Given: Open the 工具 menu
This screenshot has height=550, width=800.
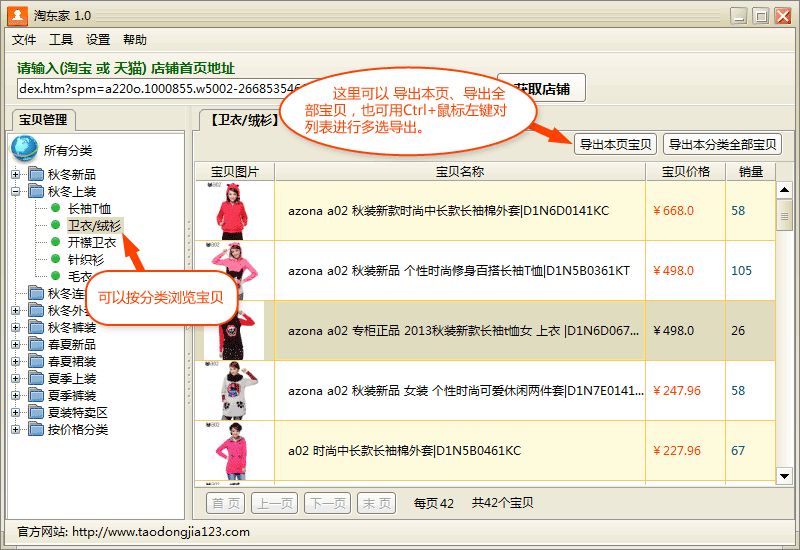Looking at the screenshot, I should pos(61,40).
